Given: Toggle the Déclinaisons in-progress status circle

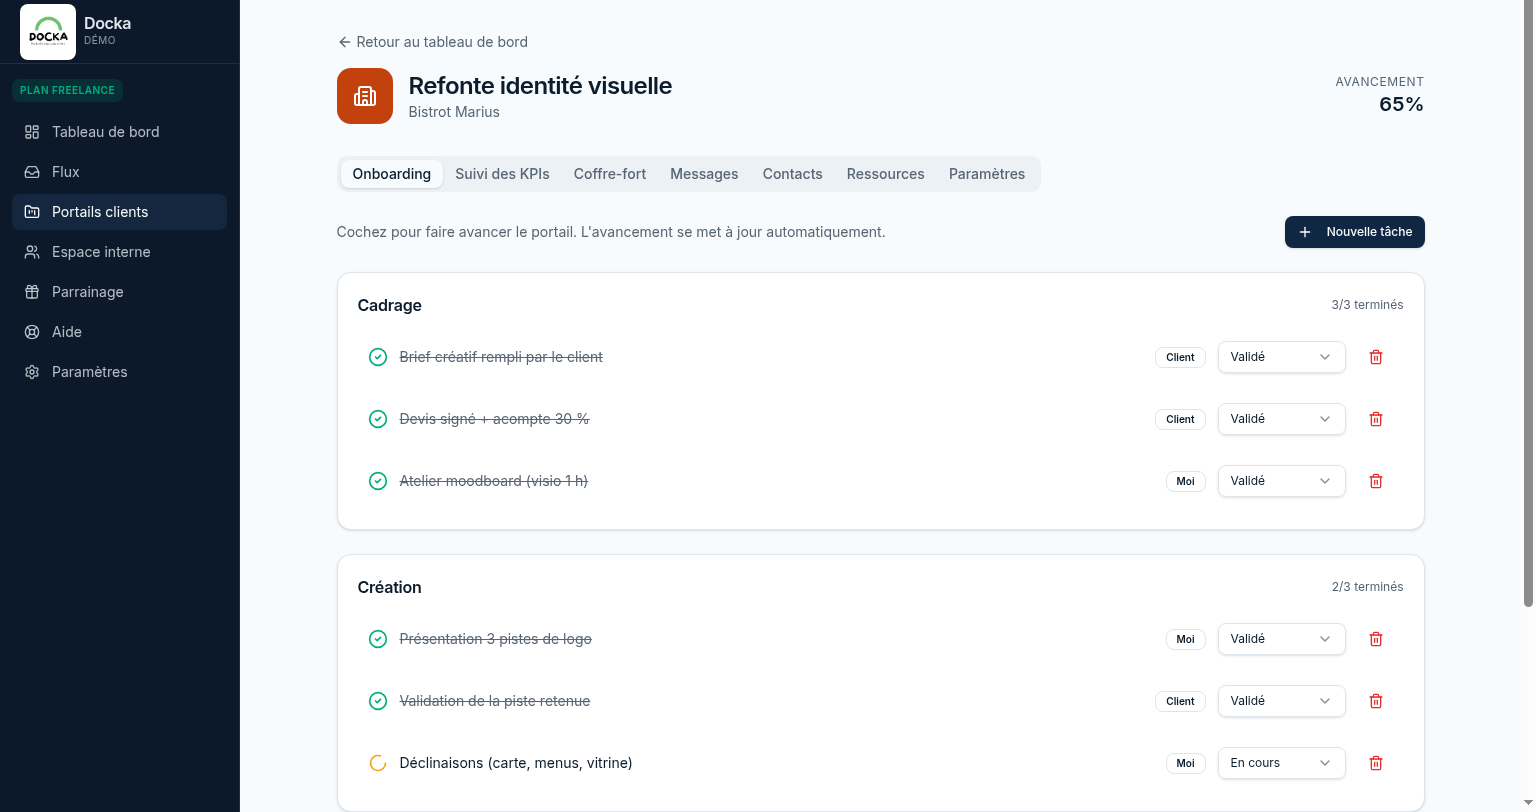Looking at the screenshot, I should click(x=378, y=763).
